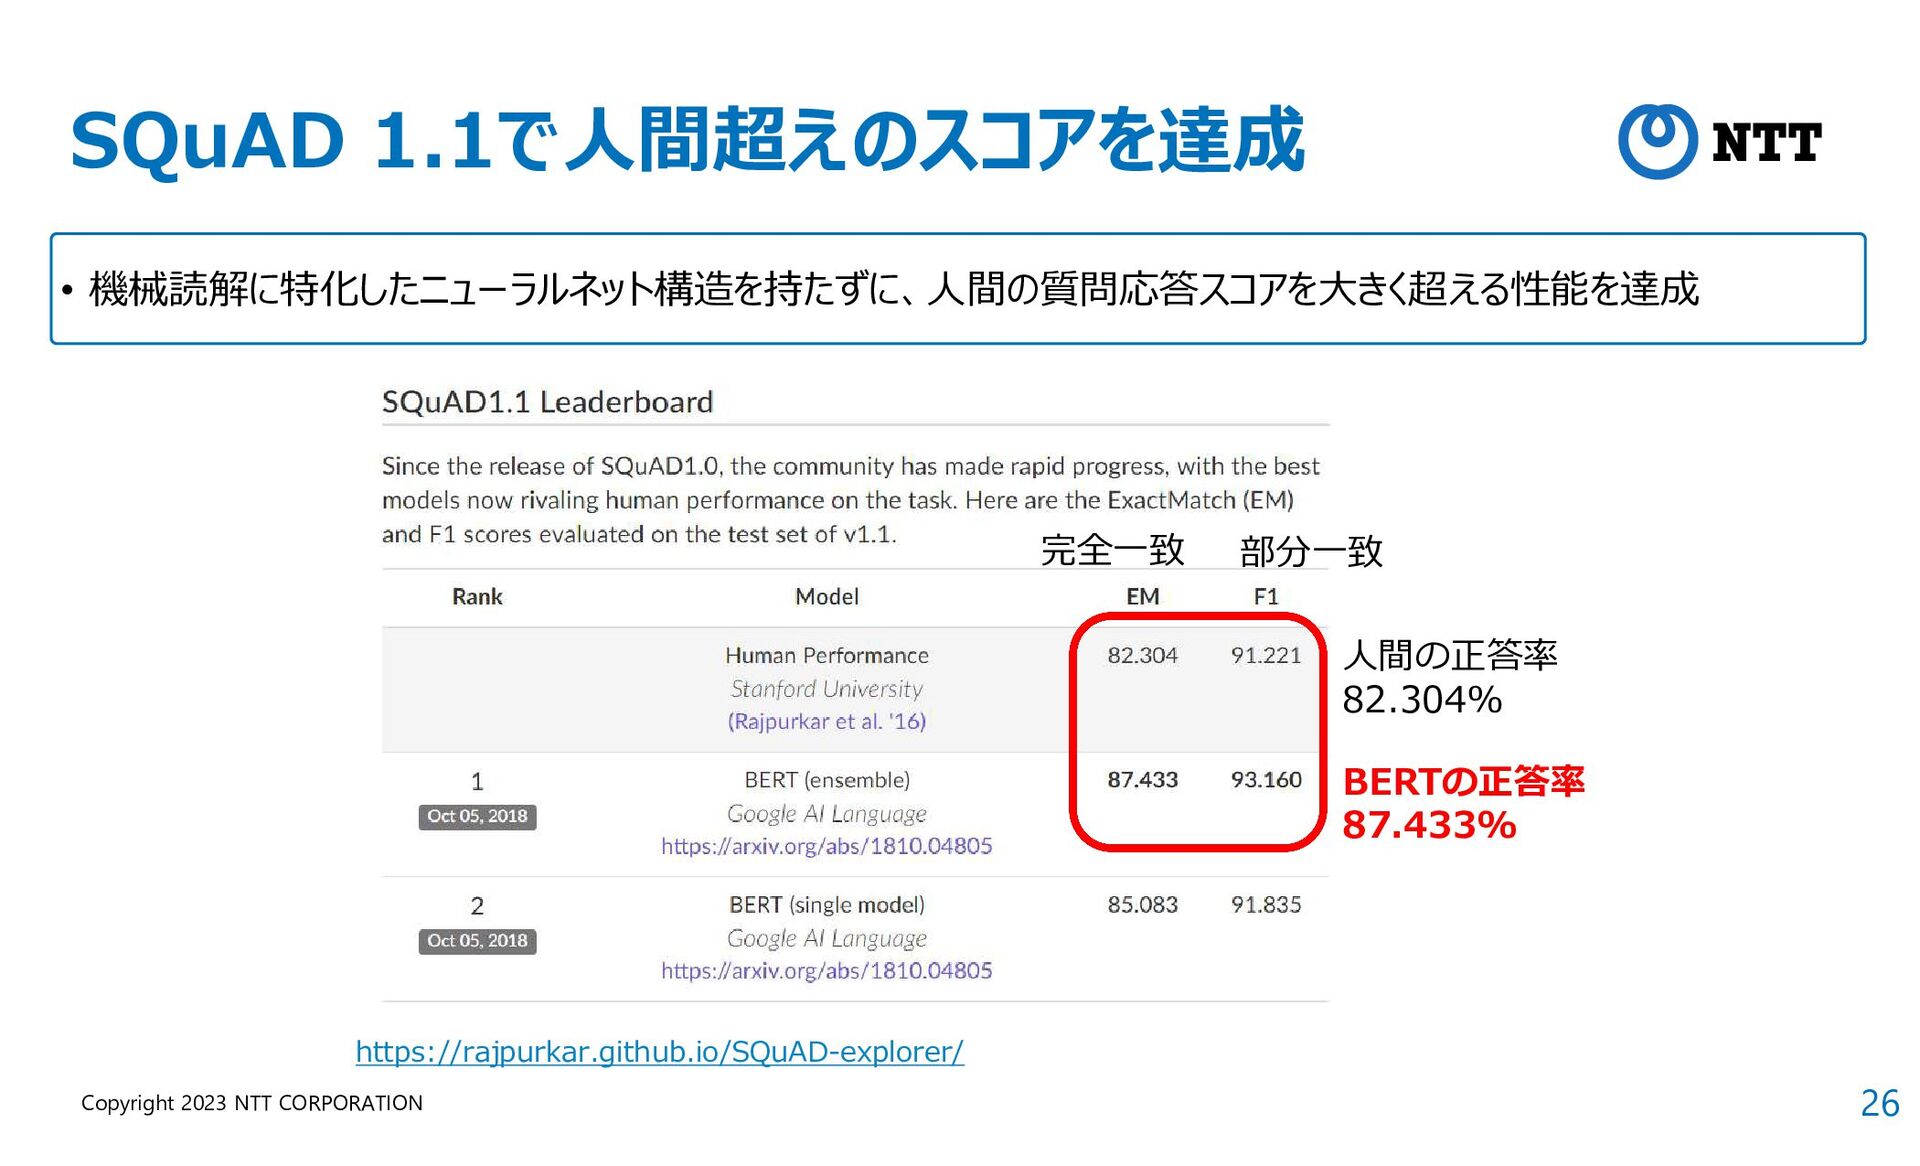Click the Oct 05, 2018 badge under rank 2

[477, 941]
